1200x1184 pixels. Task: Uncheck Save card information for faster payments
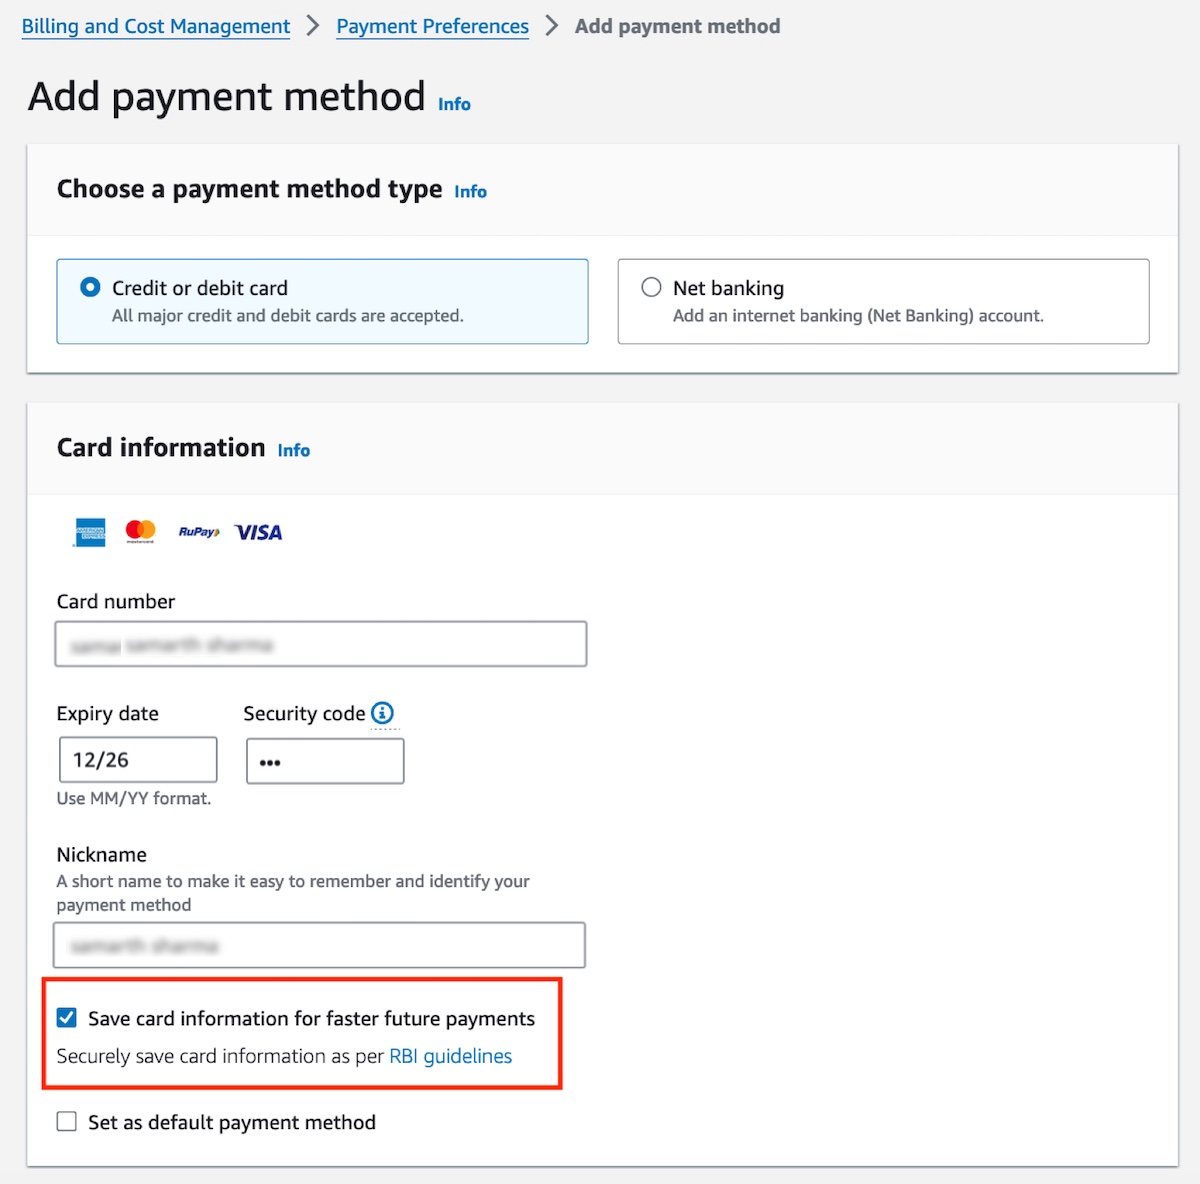tap(67, 1018)
